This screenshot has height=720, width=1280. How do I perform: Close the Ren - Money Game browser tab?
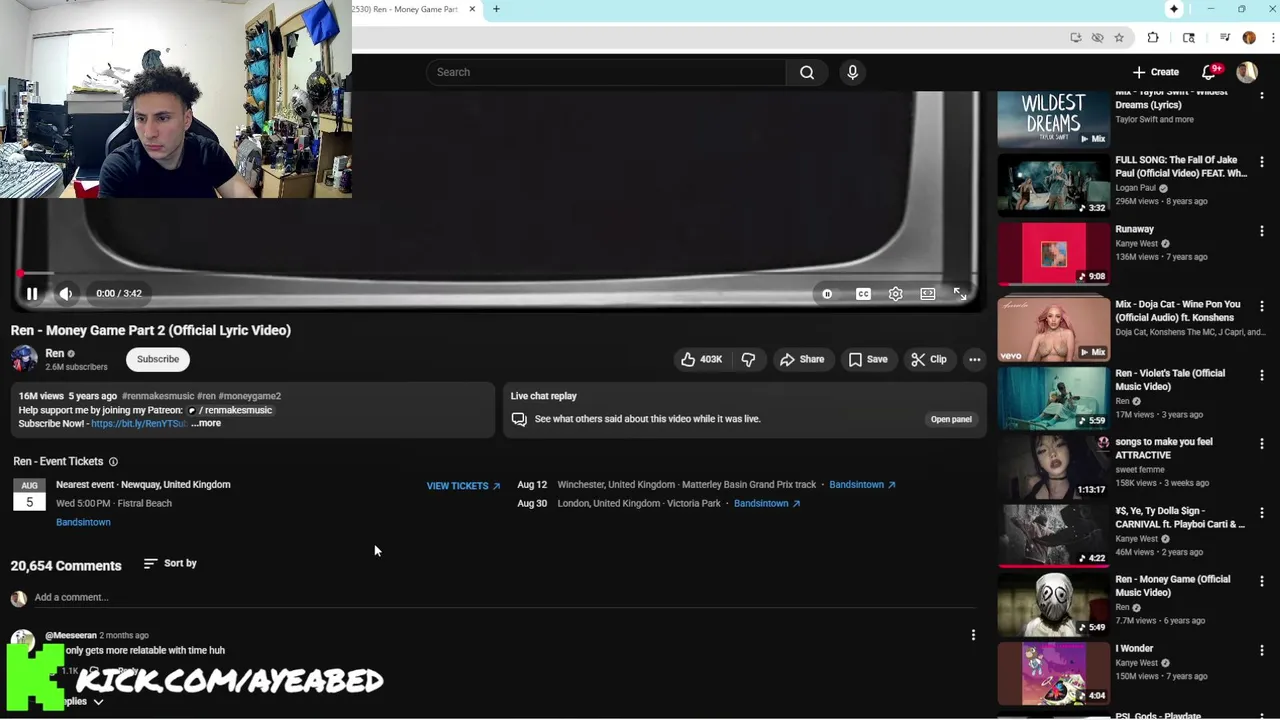472,9
